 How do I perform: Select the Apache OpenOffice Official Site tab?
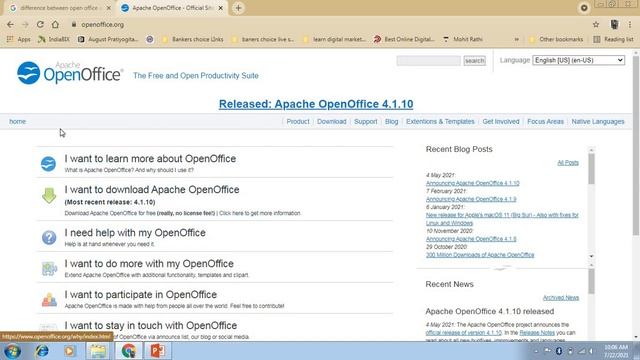click(x=173, y=8)
